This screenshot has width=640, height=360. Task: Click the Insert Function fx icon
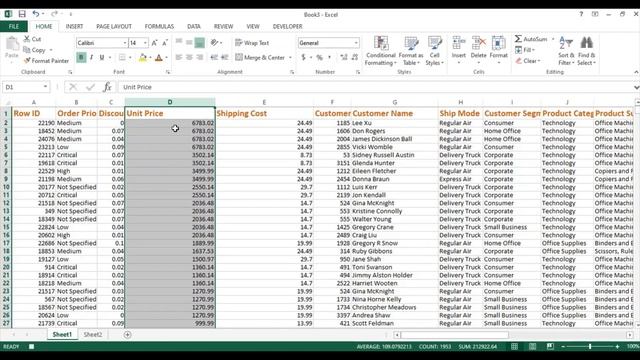107,87
